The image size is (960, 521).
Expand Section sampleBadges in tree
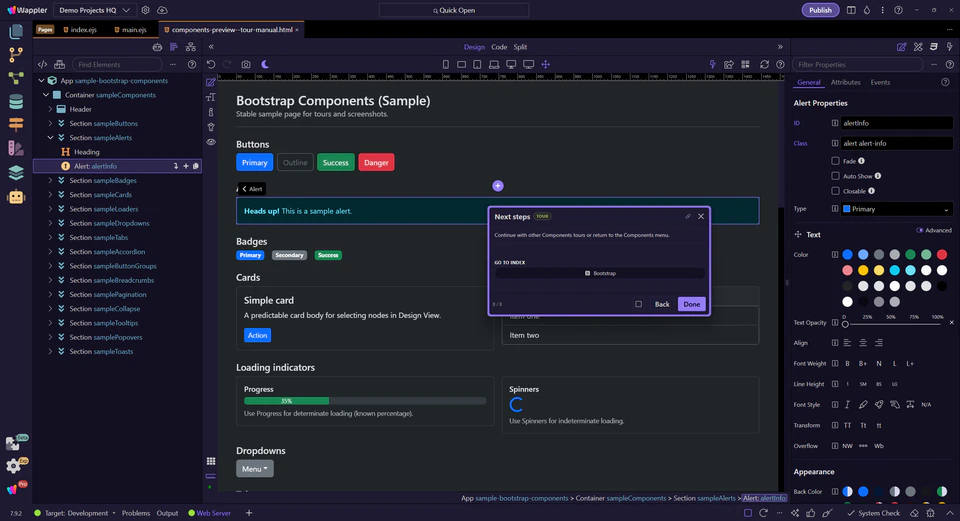point(50,181)
